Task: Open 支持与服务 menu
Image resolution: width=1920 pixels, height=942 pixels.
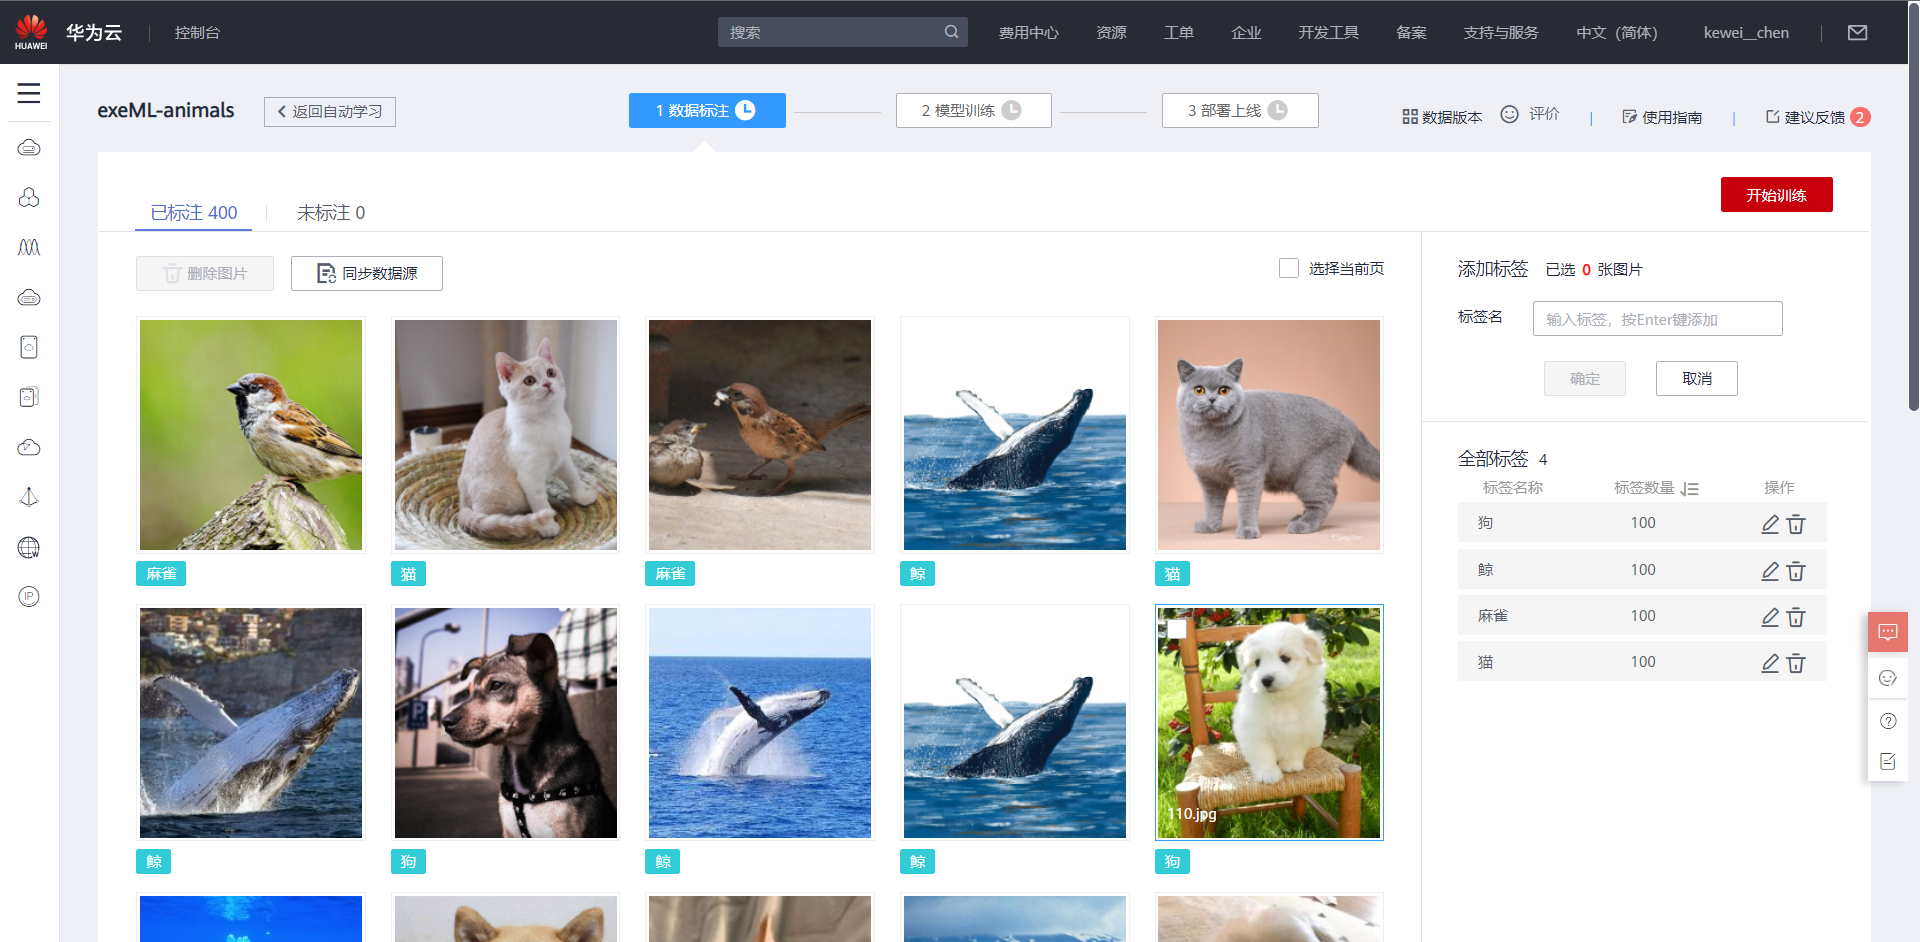Action: pos(1500,33)
